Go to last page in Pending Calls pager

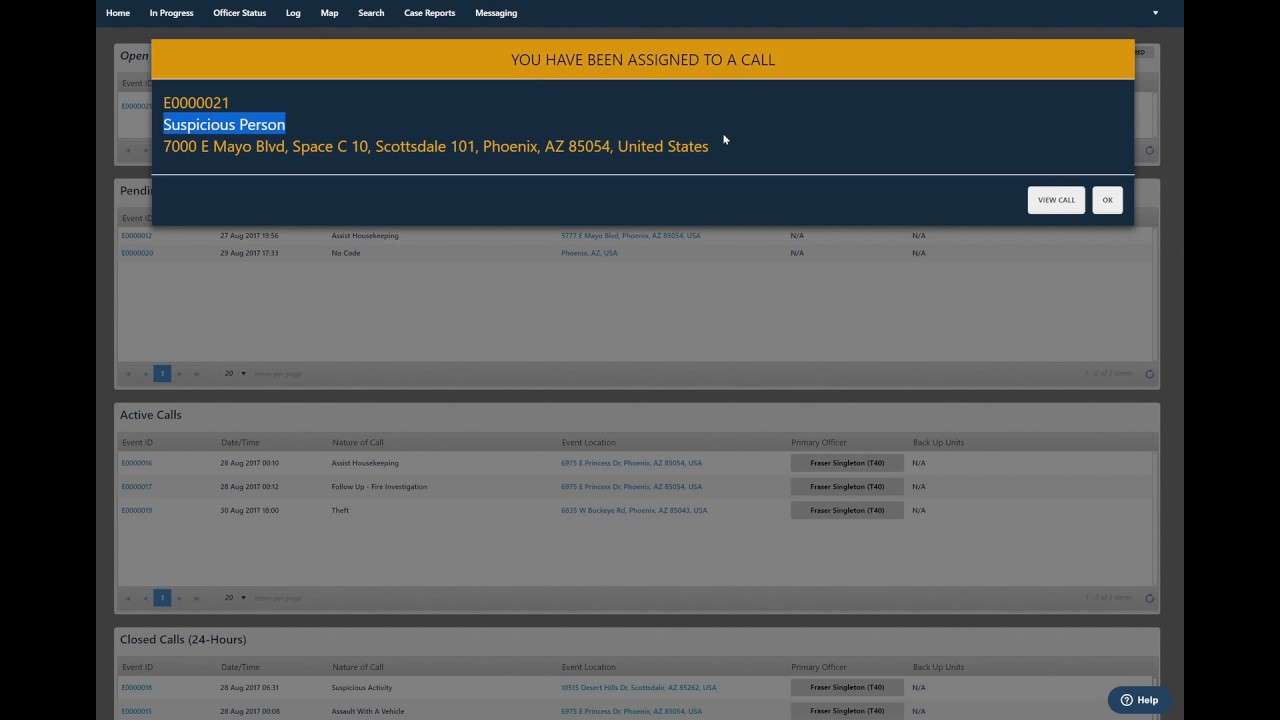click(x=196, y=374)
